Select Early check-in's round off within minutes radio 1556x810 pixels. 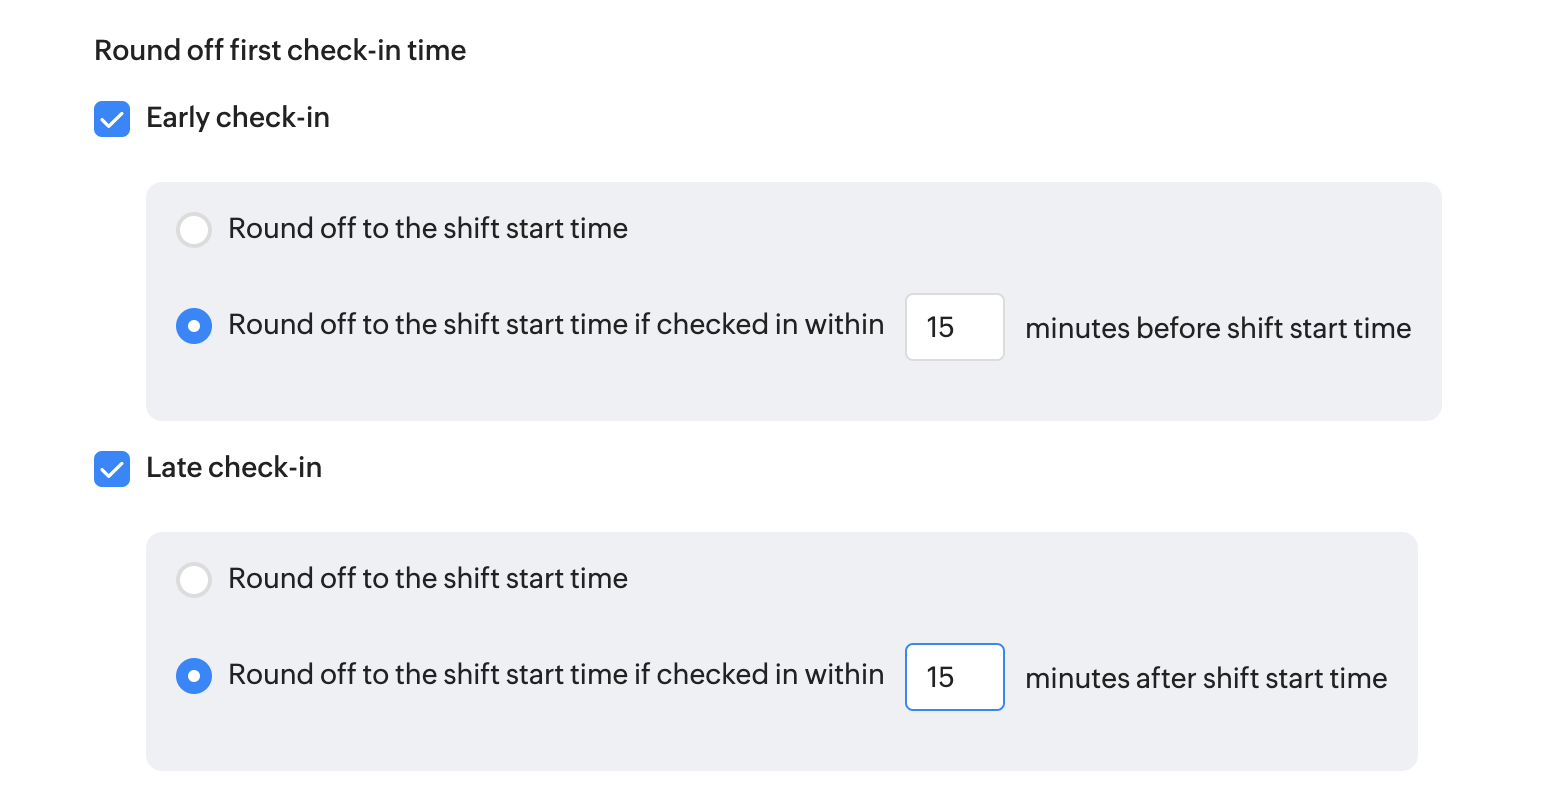[x=194, y=326]
